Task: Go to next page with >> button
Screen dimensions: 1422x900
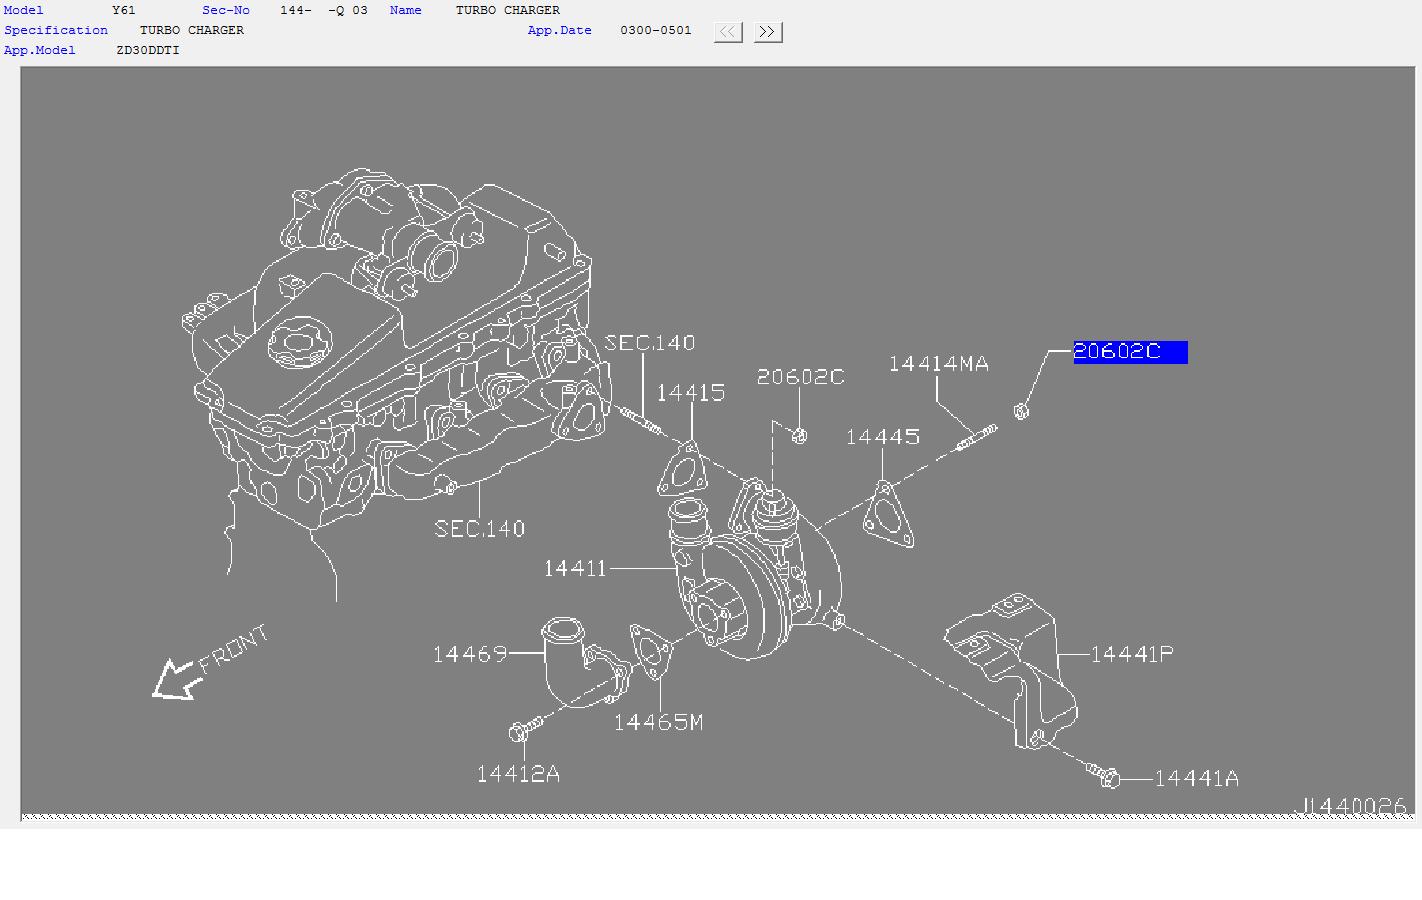Action: pos(768,32)
